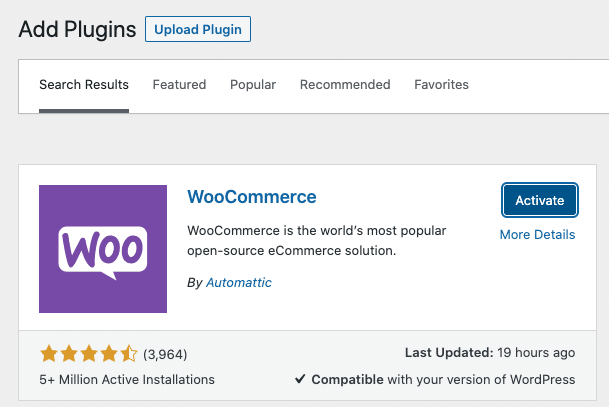
Task: Go to the Favorites tab
Action: [441, 85]
